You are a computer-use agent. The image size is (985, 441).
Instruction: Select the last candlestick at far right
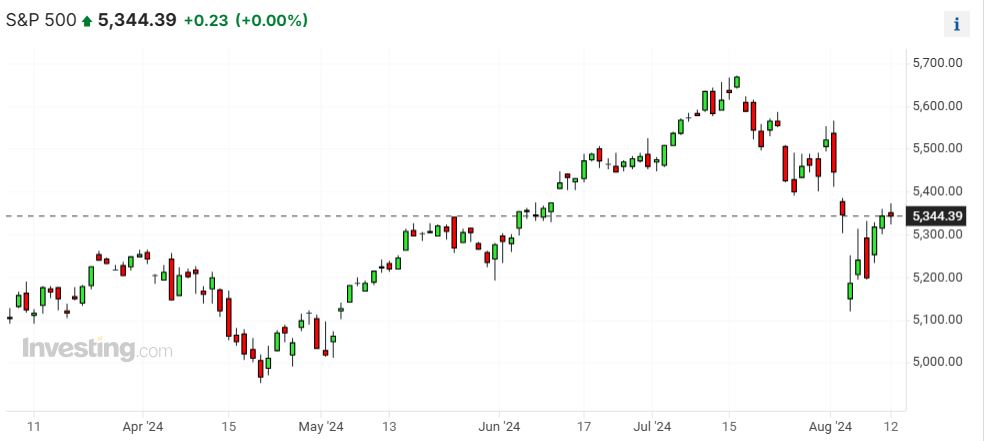[x=891, y=213]
